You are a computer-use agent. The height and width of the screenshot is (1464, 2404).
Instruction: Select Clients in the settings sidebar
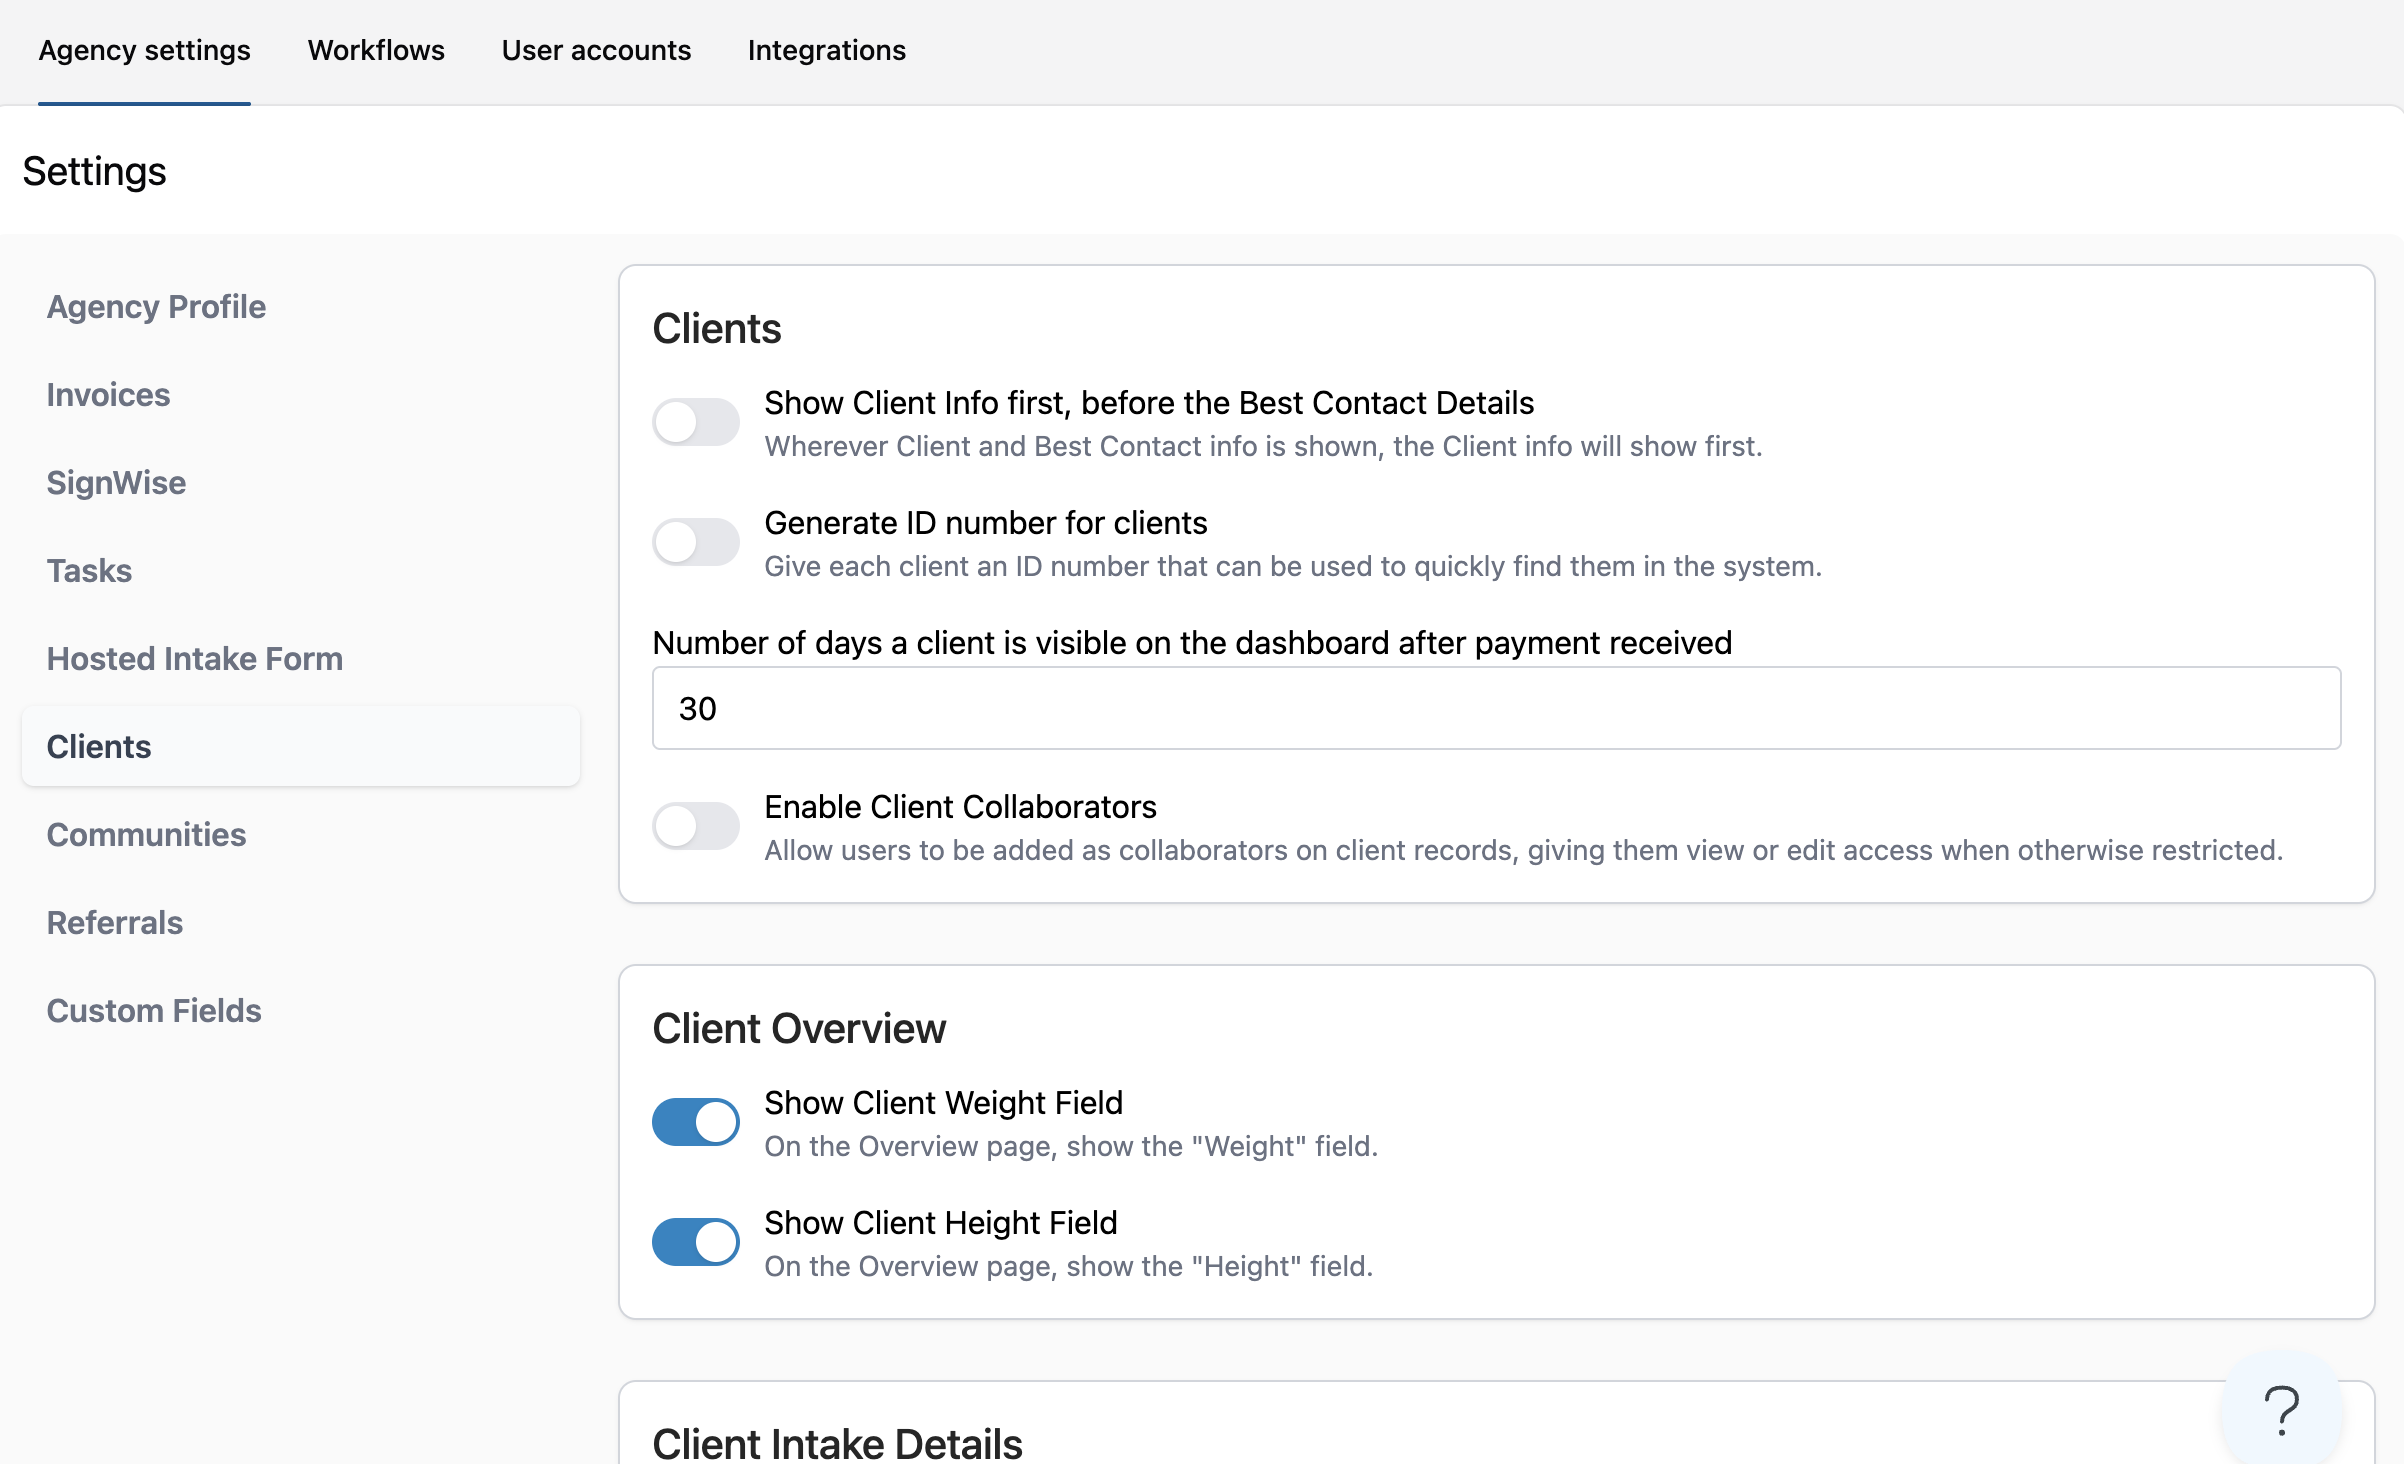99,747
